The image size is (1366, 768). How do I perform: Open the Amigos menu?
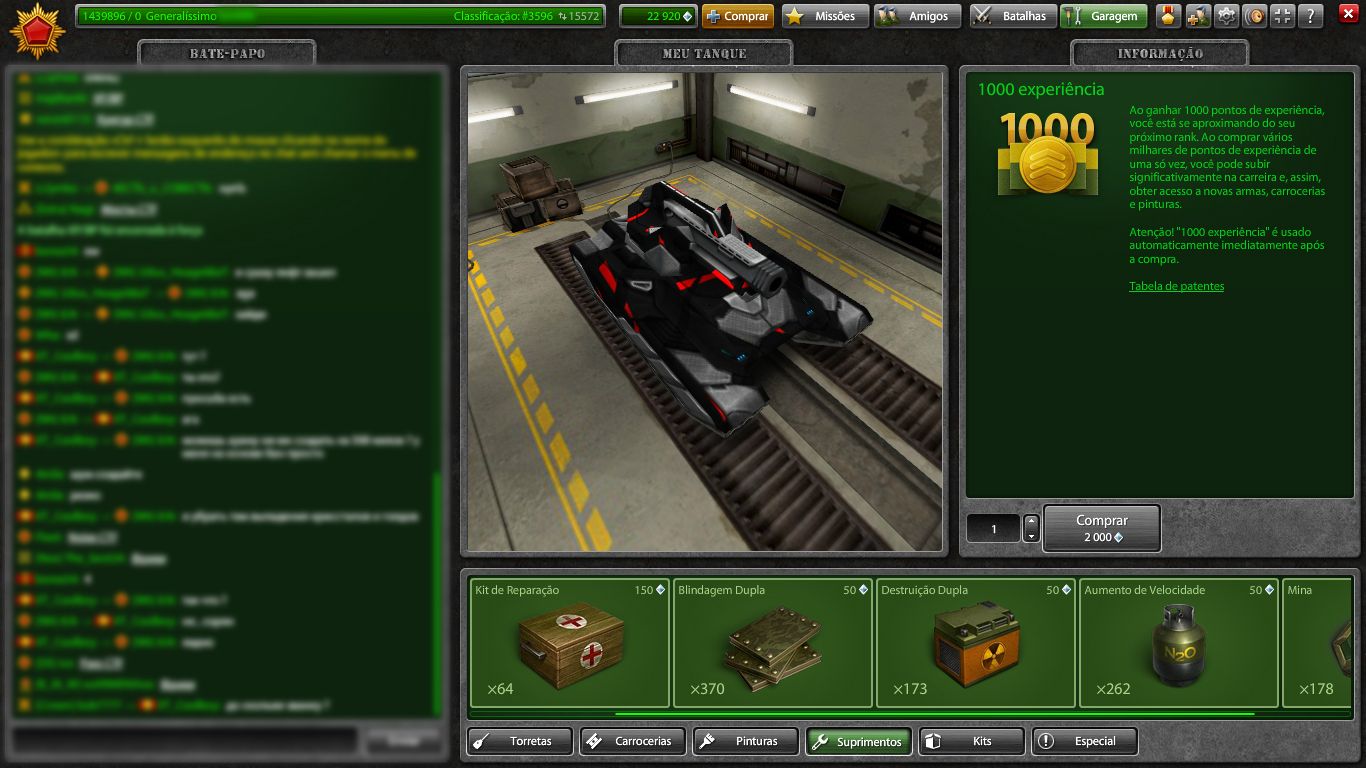pos(918,16)
